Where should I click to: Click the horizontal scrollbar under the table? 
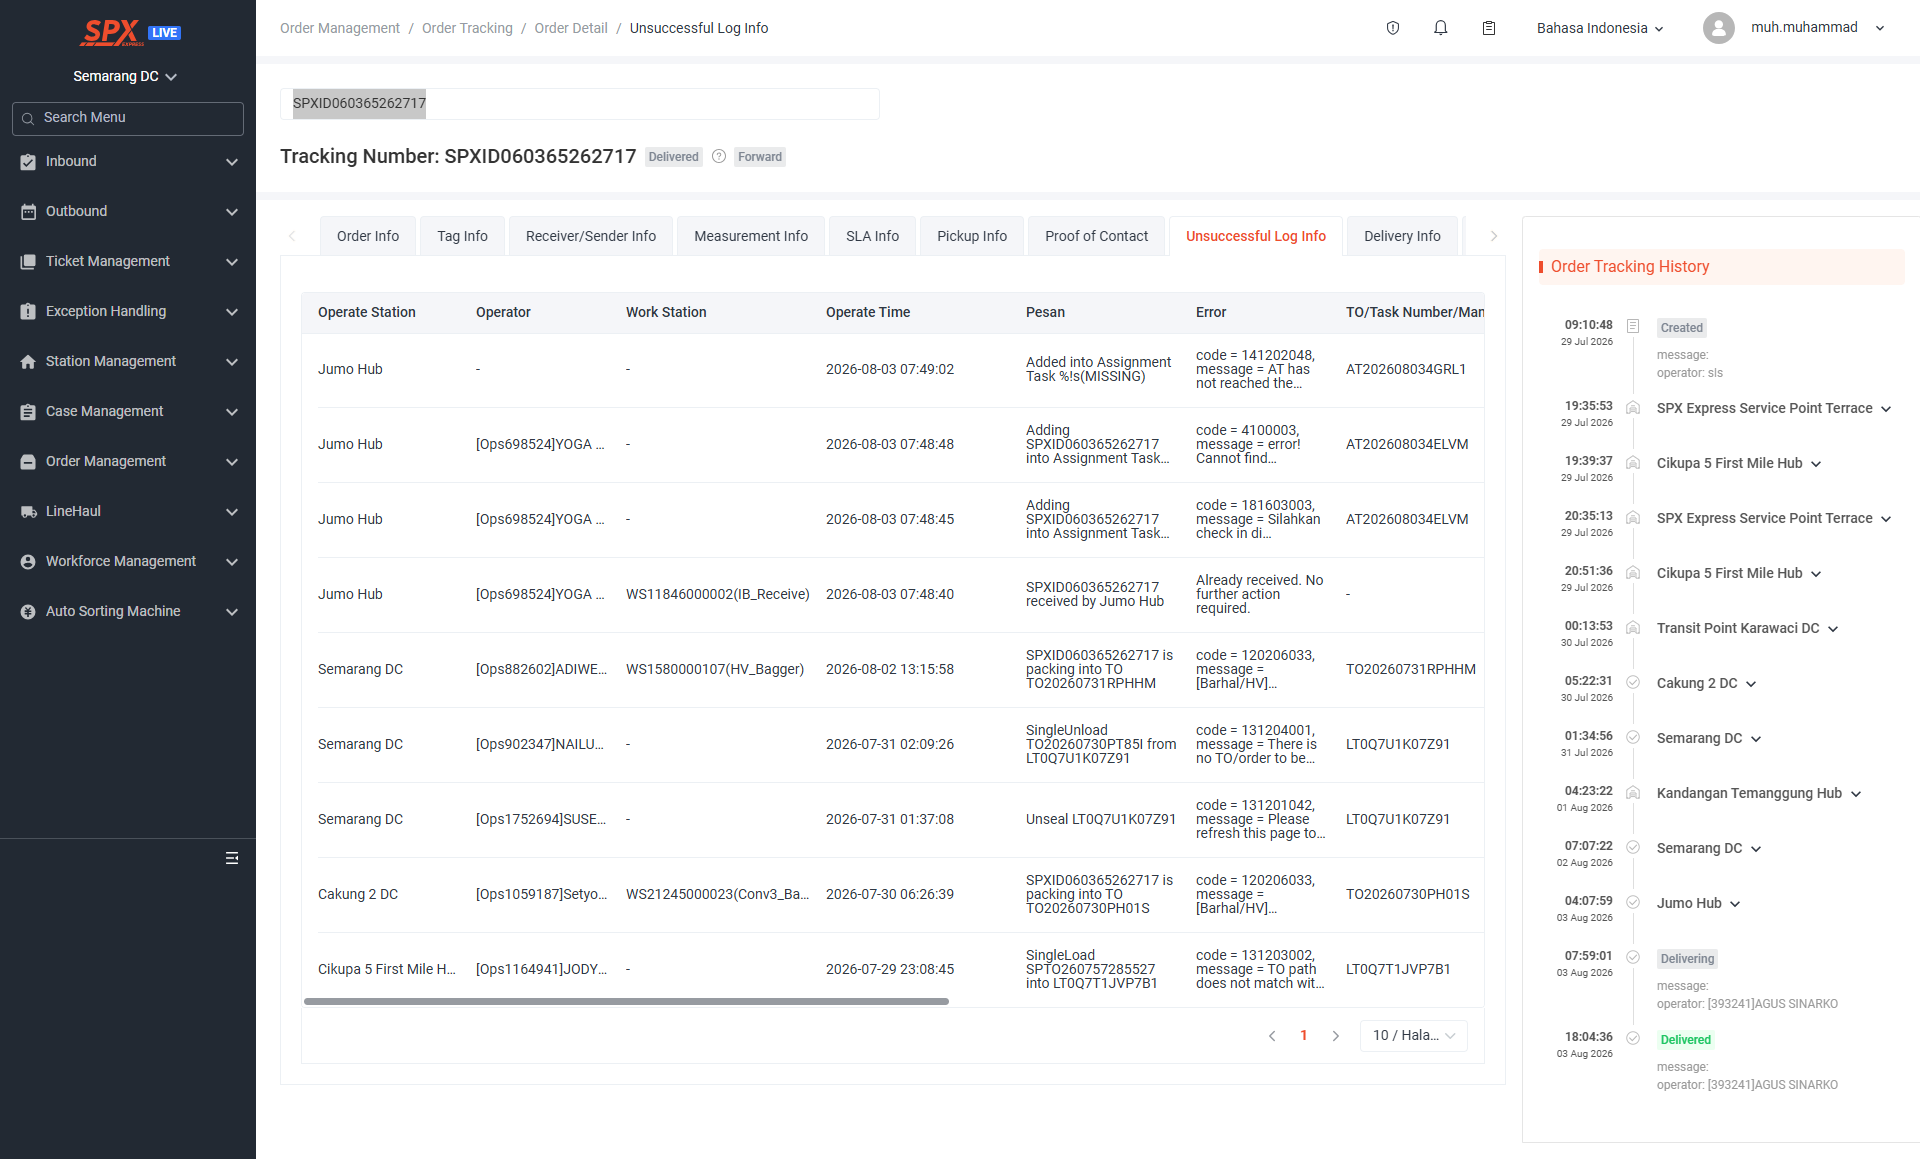click(x=626, y=1001)
